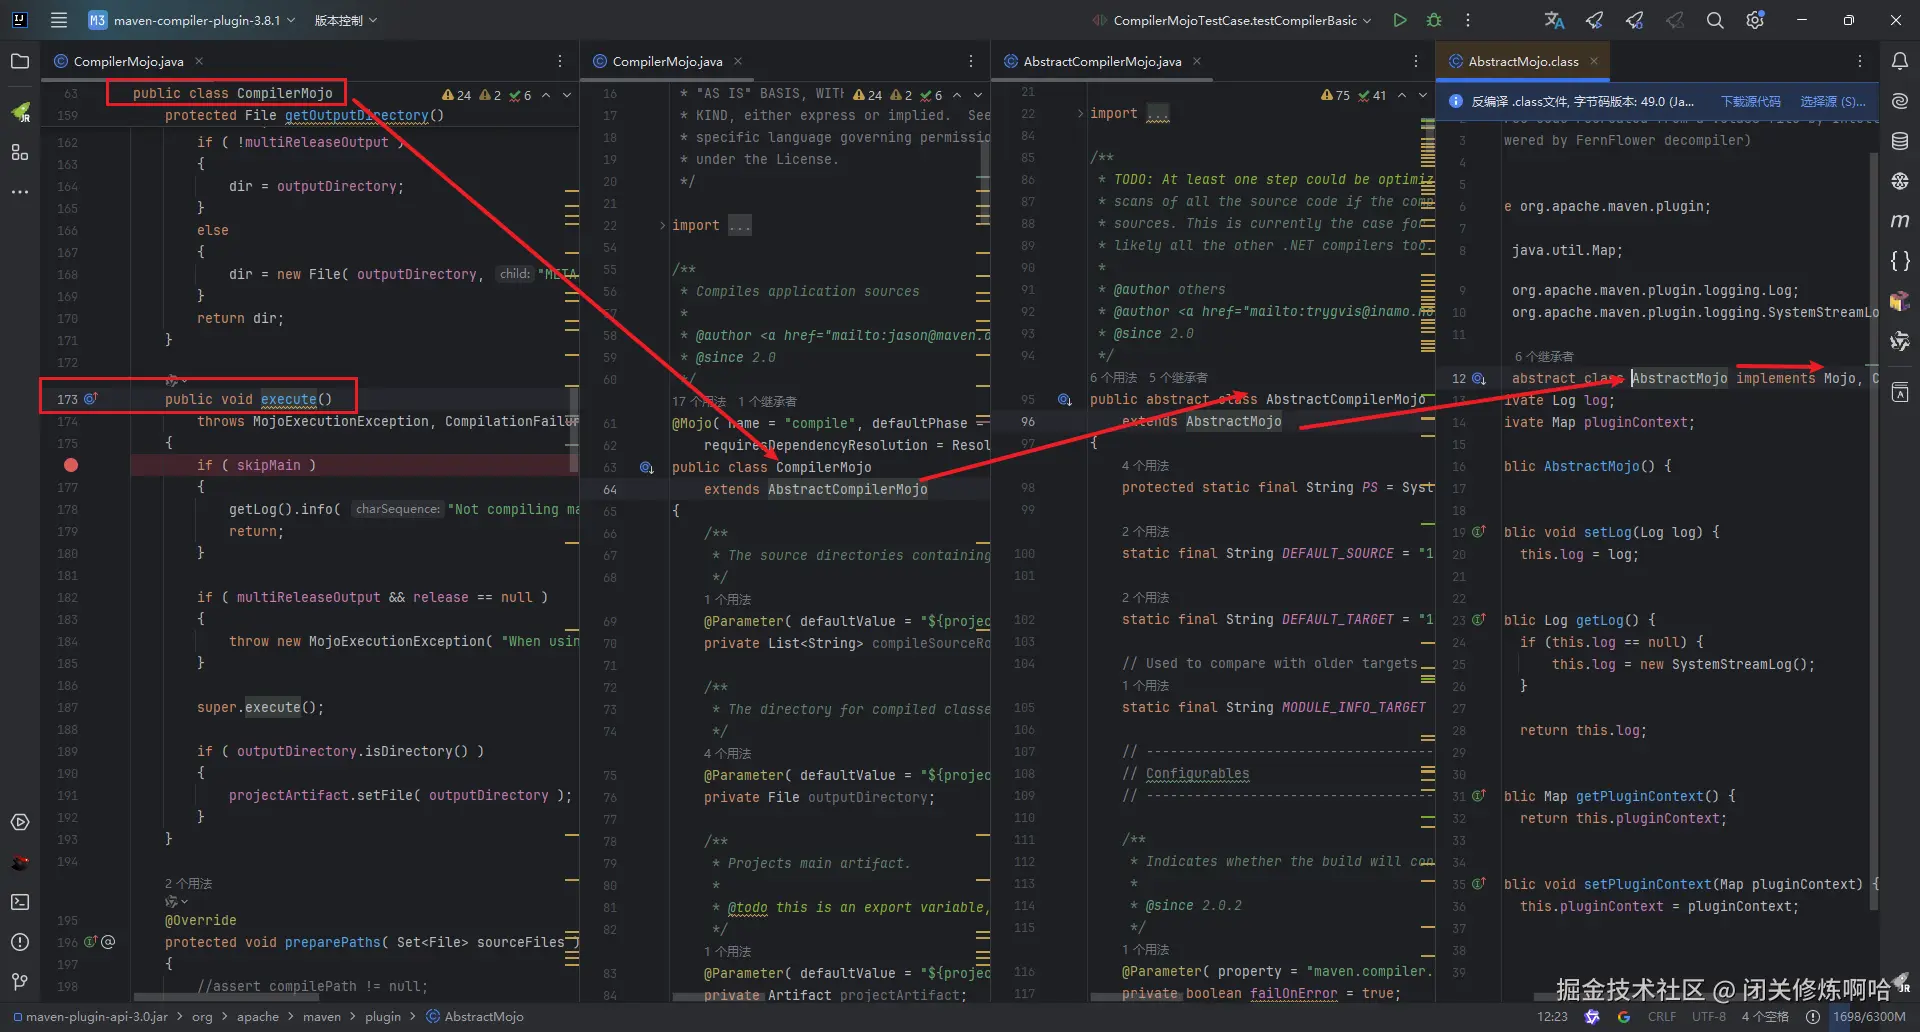Open the Translate tool icon in the toolbar

(1554, 20)
